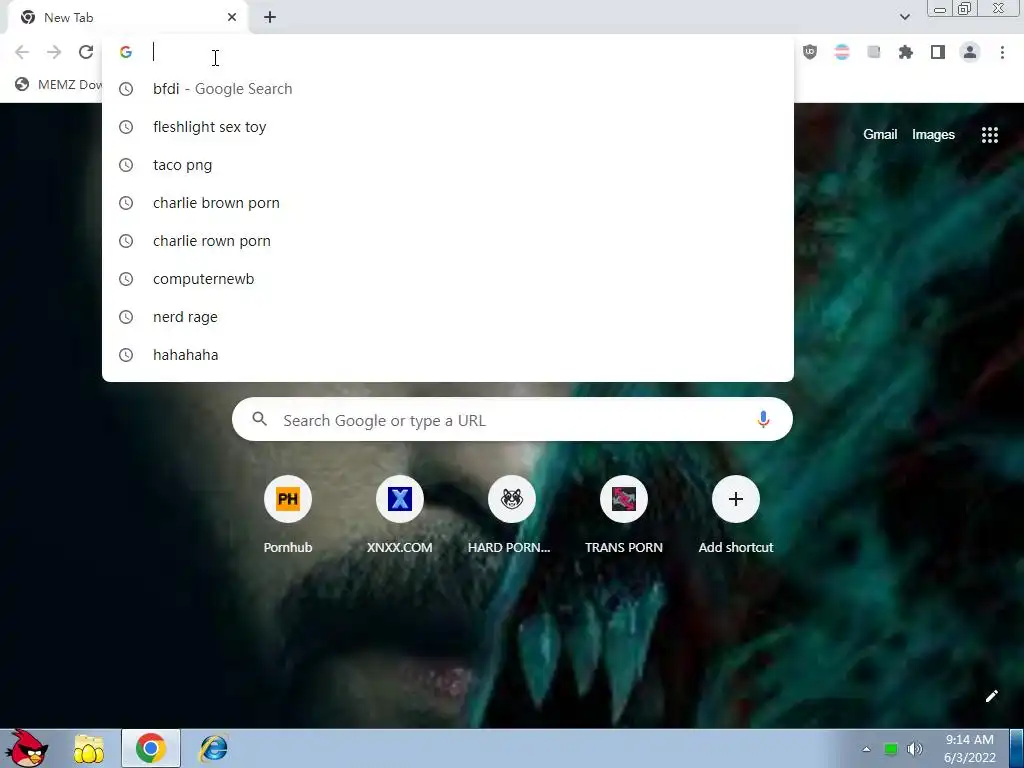Open the volume speaker tray icon
The width and height of the screenshot is (1024, 768).
[x=914, y=749]
